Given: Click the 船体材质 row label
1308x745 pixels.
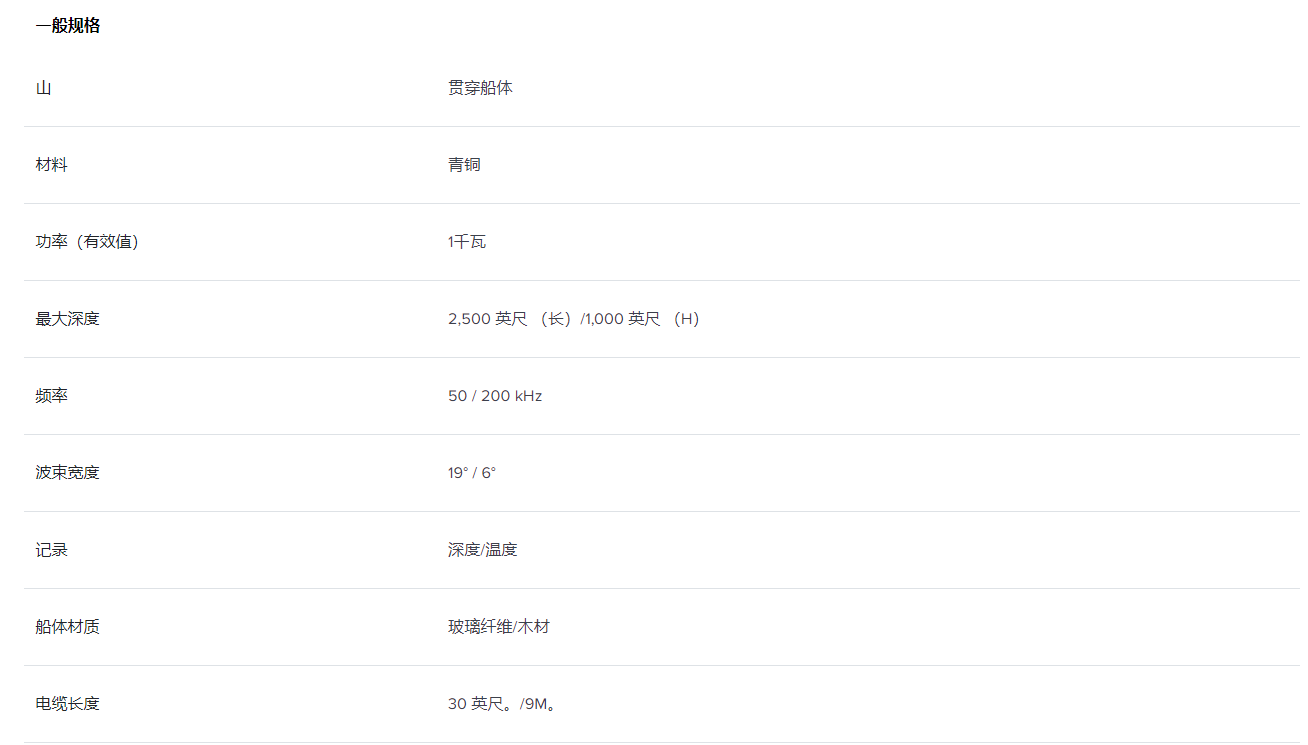Looking at the screenshot, I should [x=67, y=627].
